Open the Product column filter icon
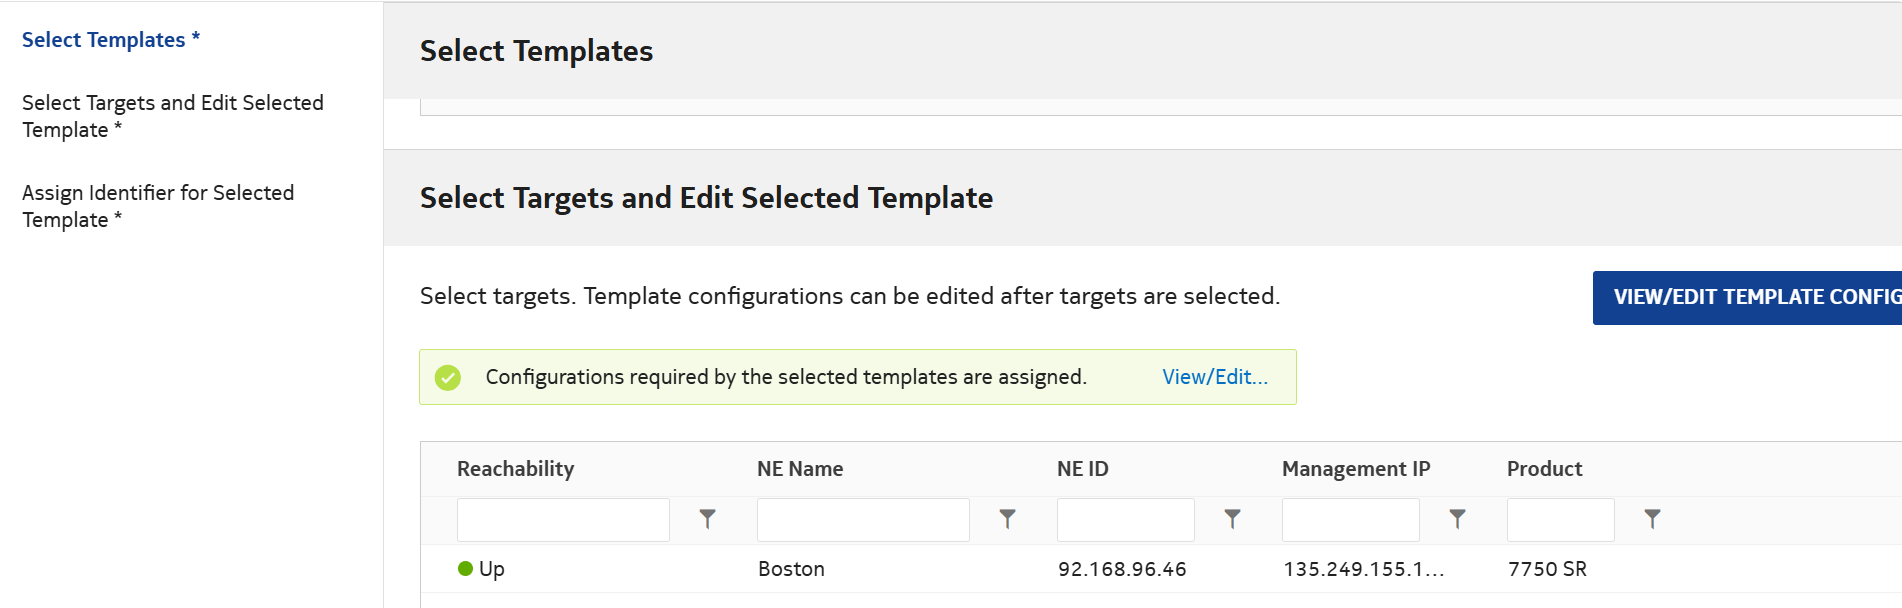Image resolution: width=1902 pixels, height=608 pixels. 1652,519
